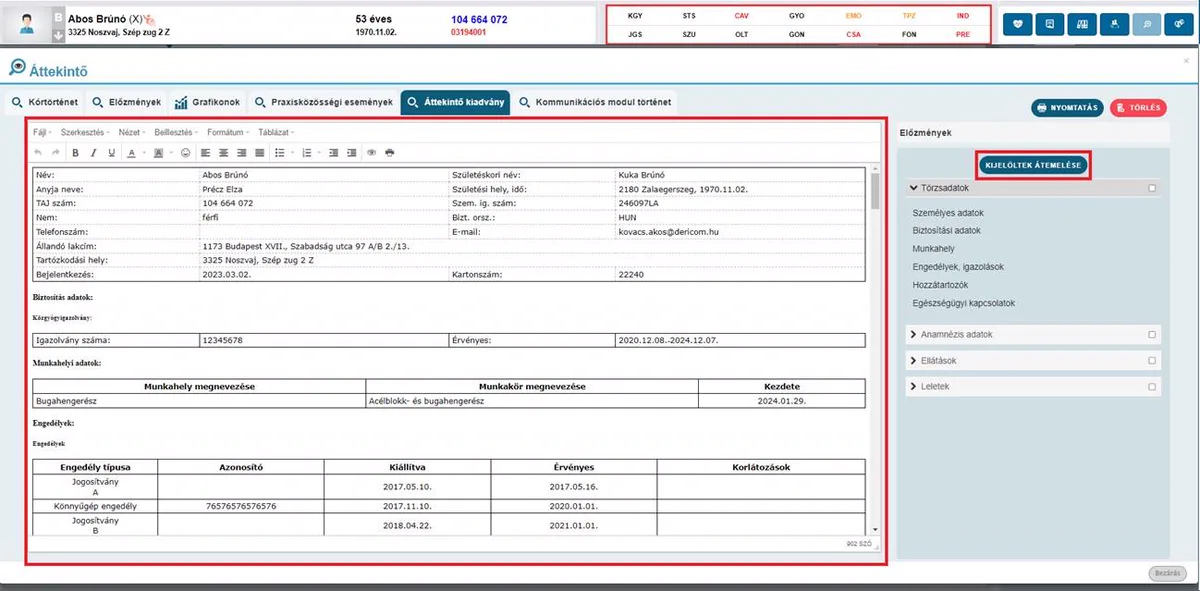Open the heart health button in header
Viewport: 1200px width, 591px height.
1017,23
